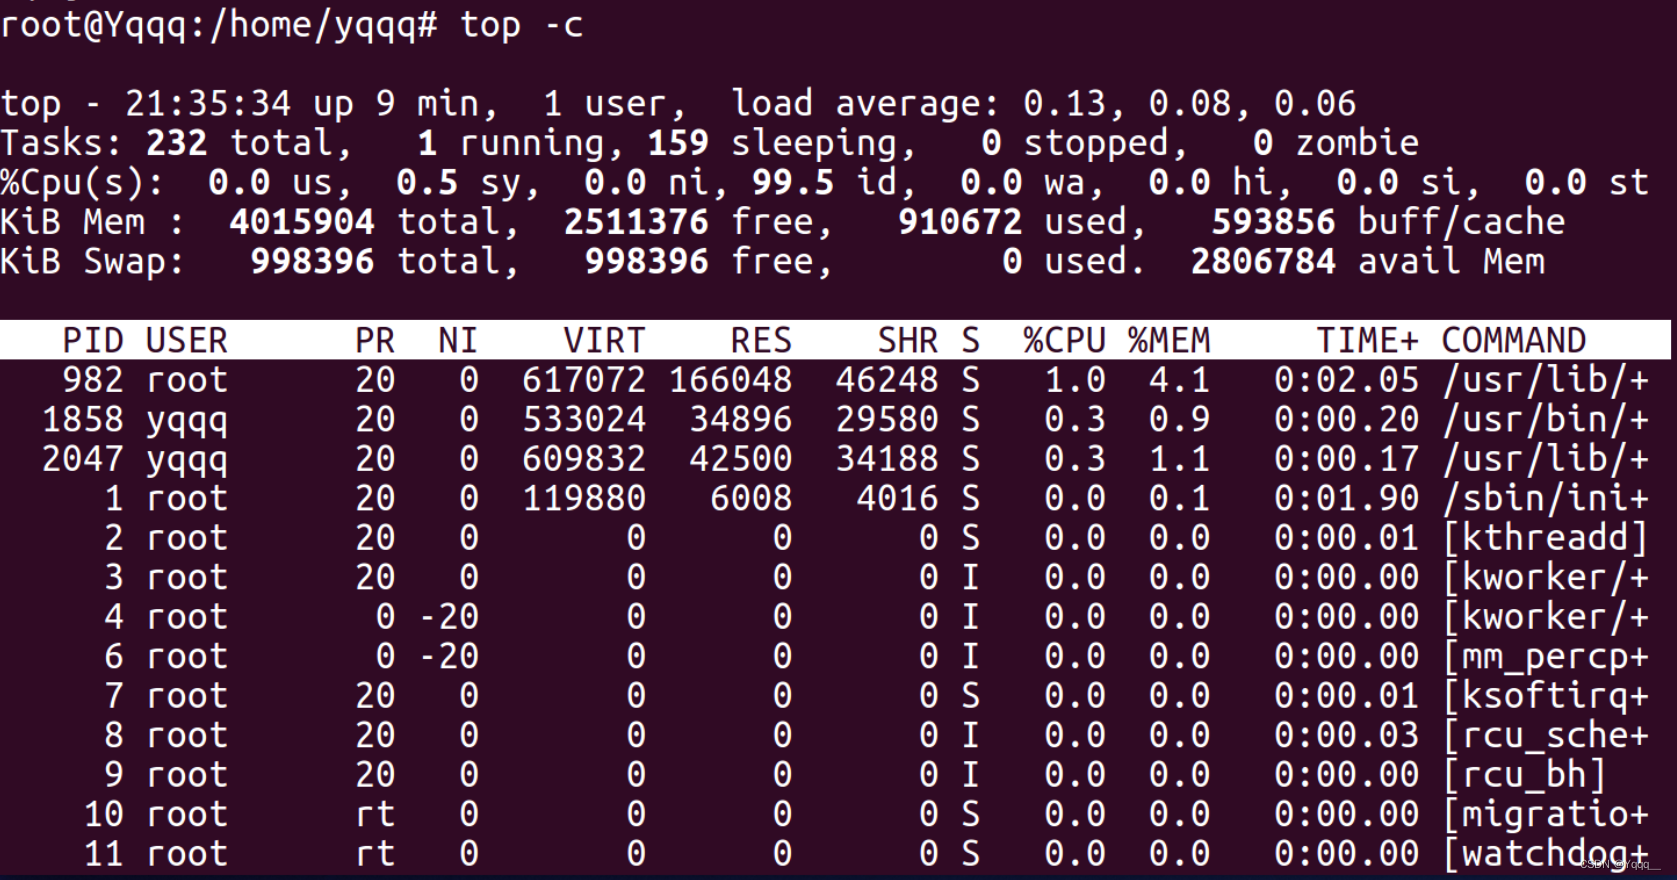This screenshot has width=1677, height=880.
Task: Select the 119880 VIRT value of PID 1
Action: coord(584,498)
